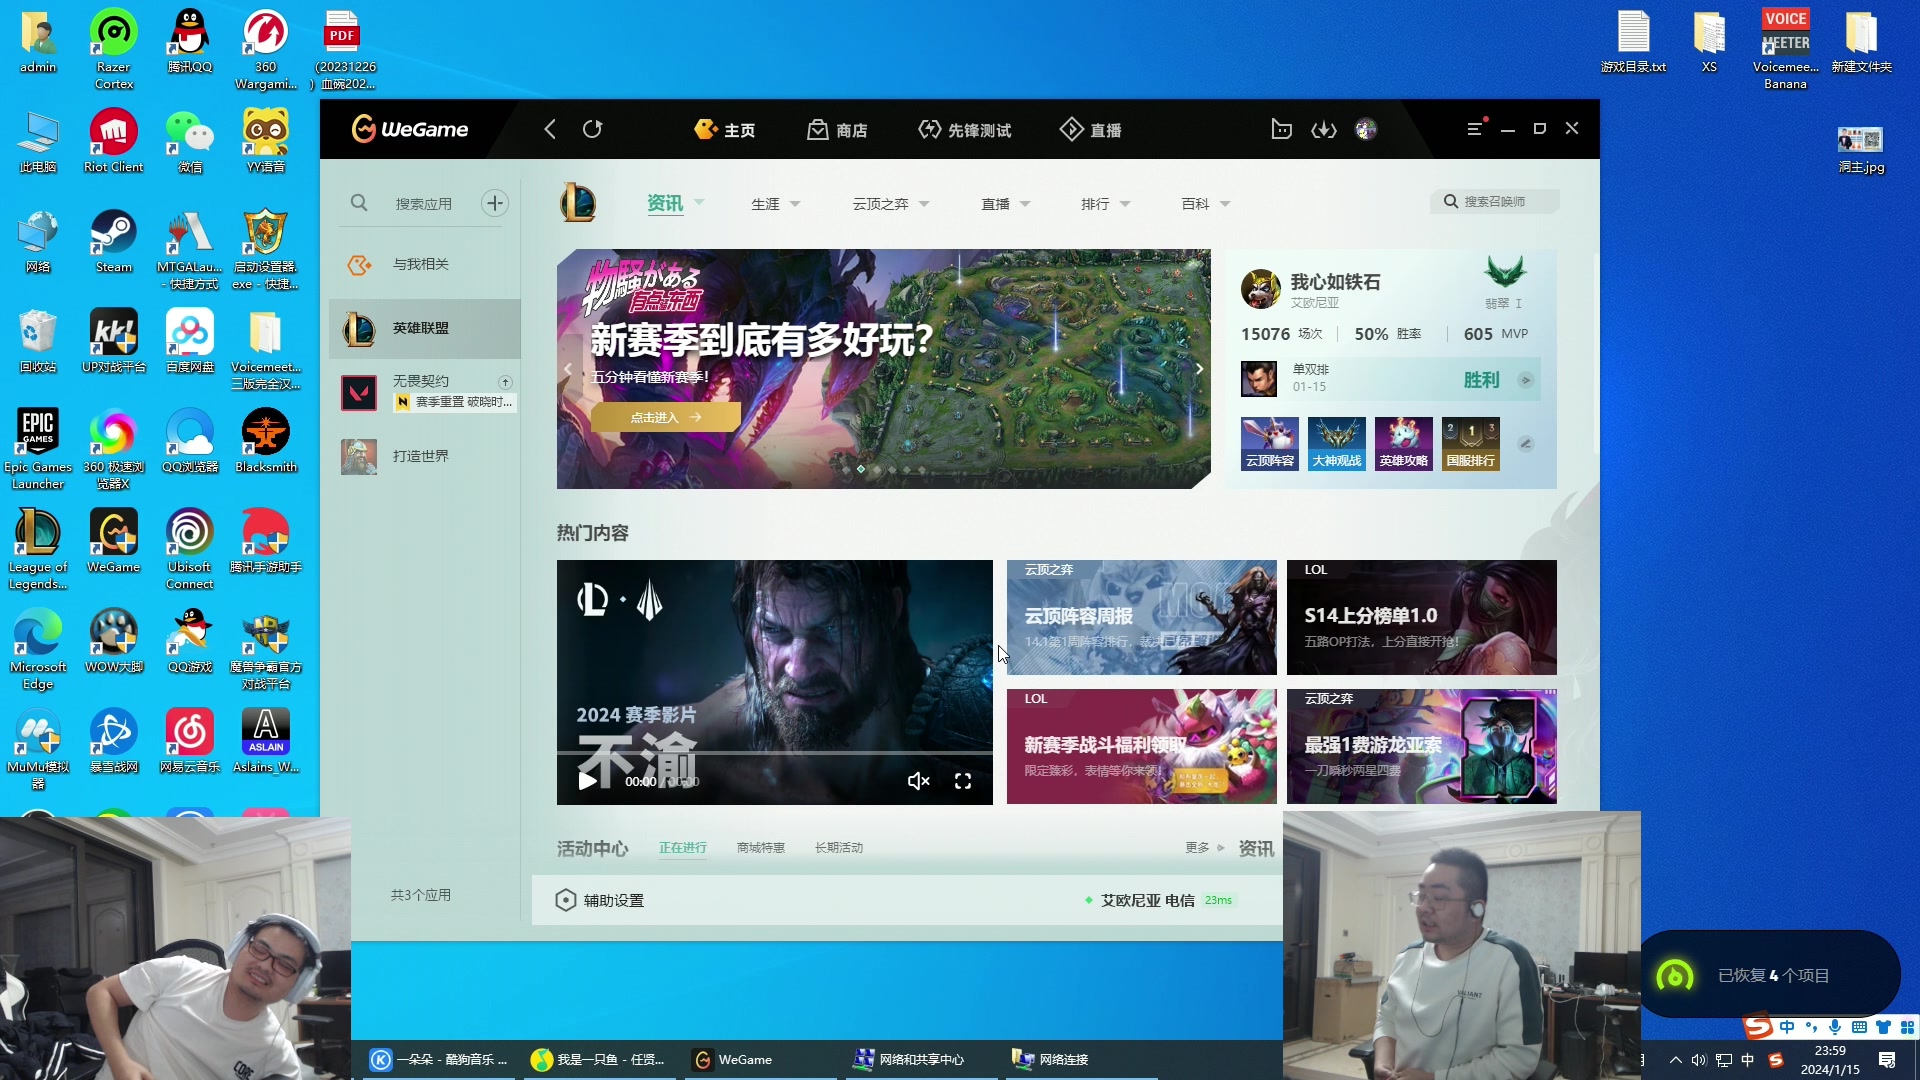Screen dimensions: 1920x1080
Task: Select 打造世界 in the sidebar
Action: 425,456
